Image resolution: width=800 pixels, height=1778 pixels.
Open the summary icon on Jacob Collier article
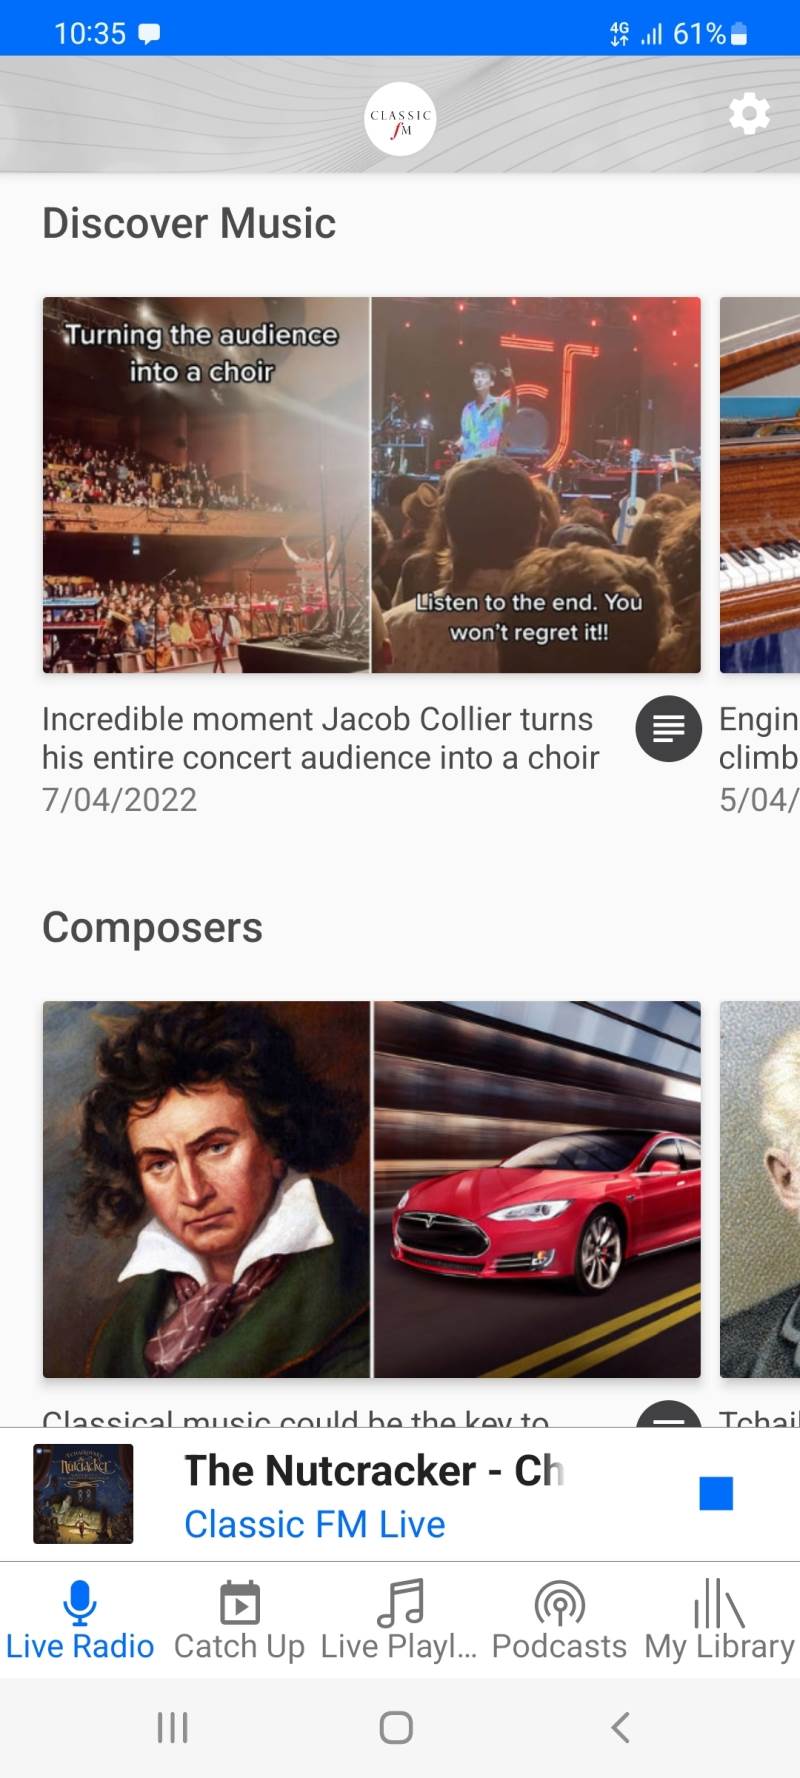click(668, 729)
